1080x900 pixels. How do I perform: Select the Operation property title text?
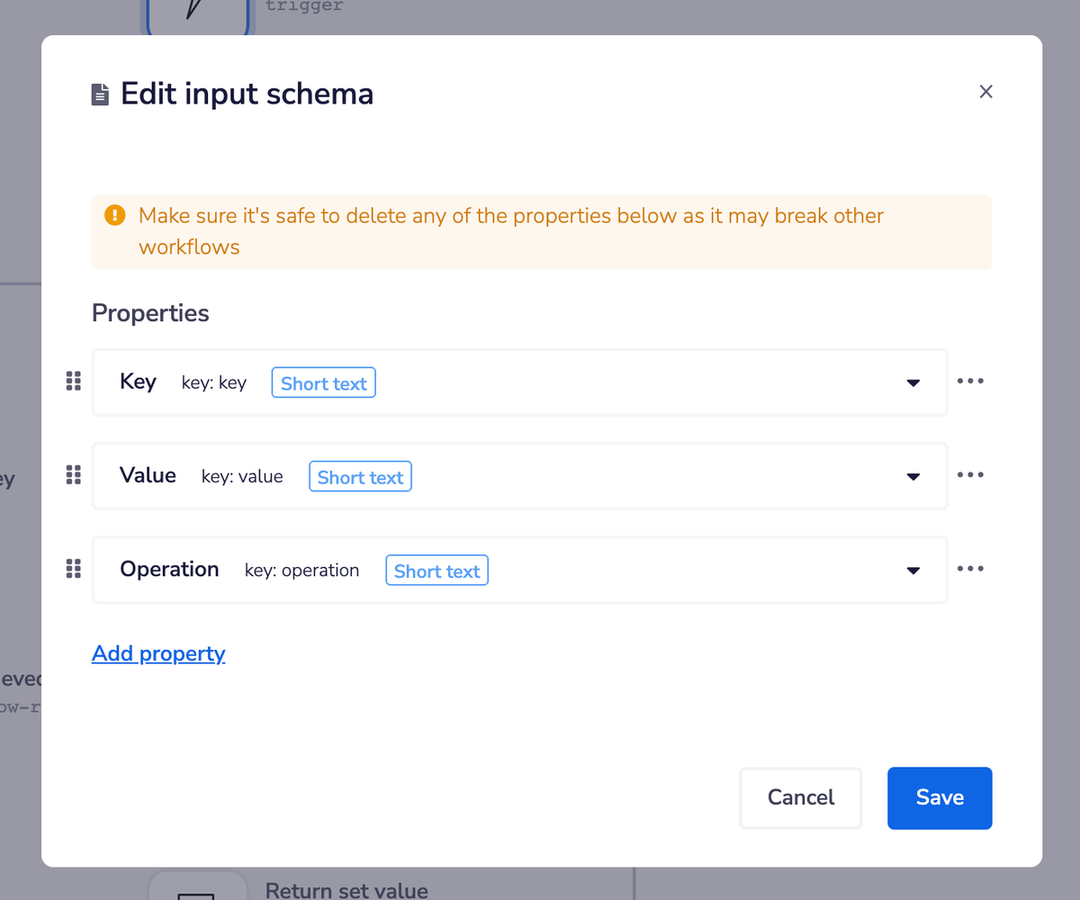click(169, 570)
